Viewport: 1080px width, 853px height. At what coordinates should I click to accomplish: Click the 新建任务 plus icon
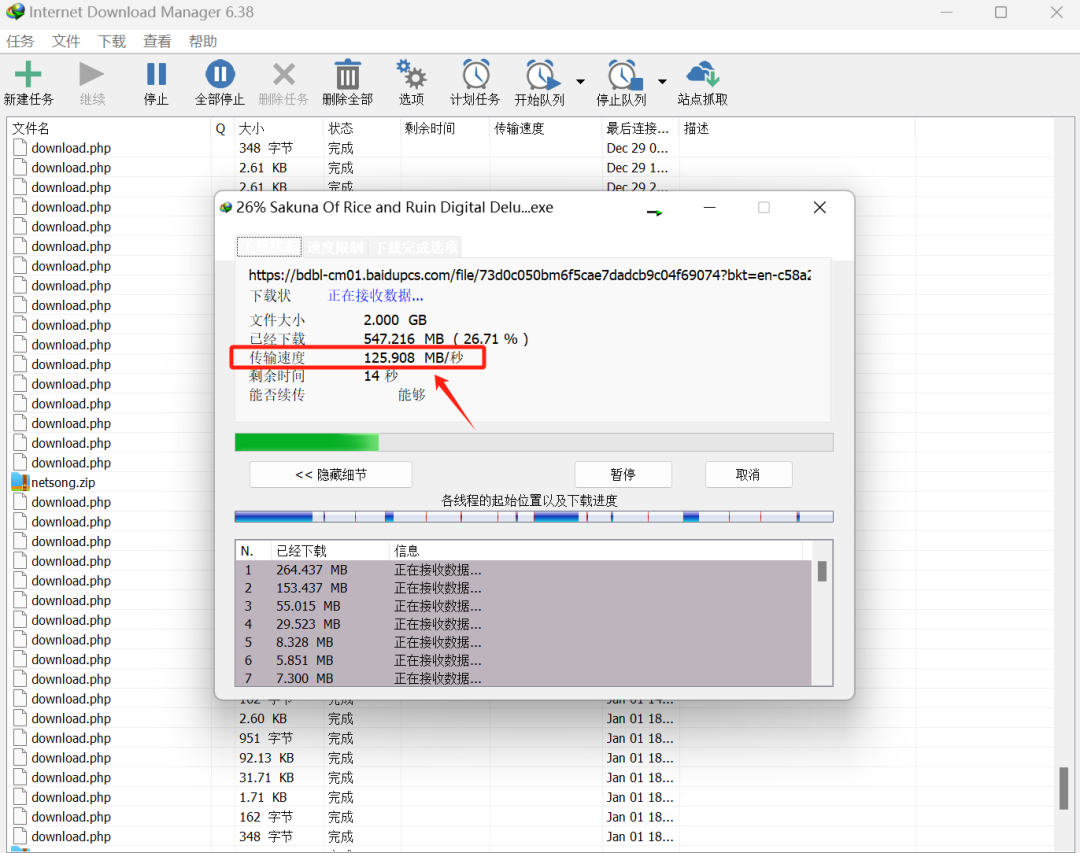(x=28, y=74)
